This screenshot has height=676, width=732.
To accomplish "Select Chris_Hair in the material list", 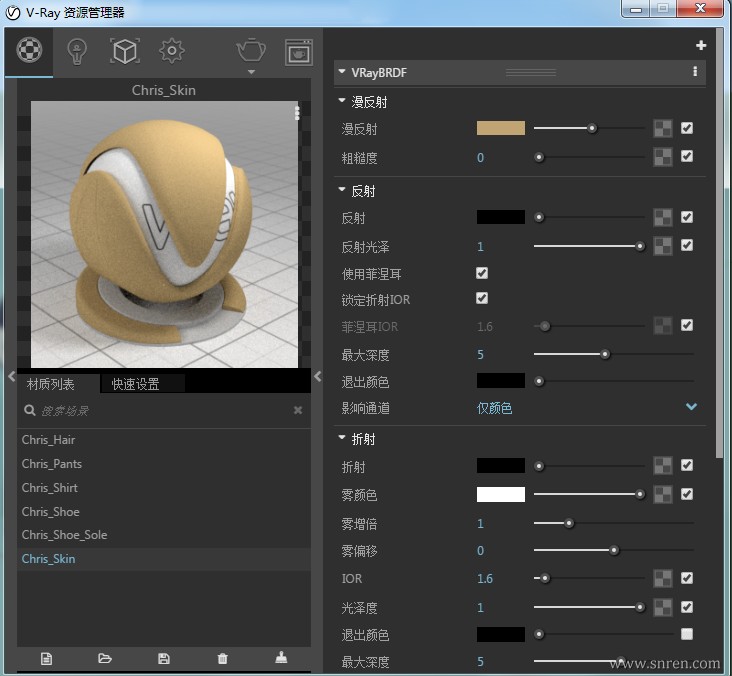I will (x=49, y=440).
